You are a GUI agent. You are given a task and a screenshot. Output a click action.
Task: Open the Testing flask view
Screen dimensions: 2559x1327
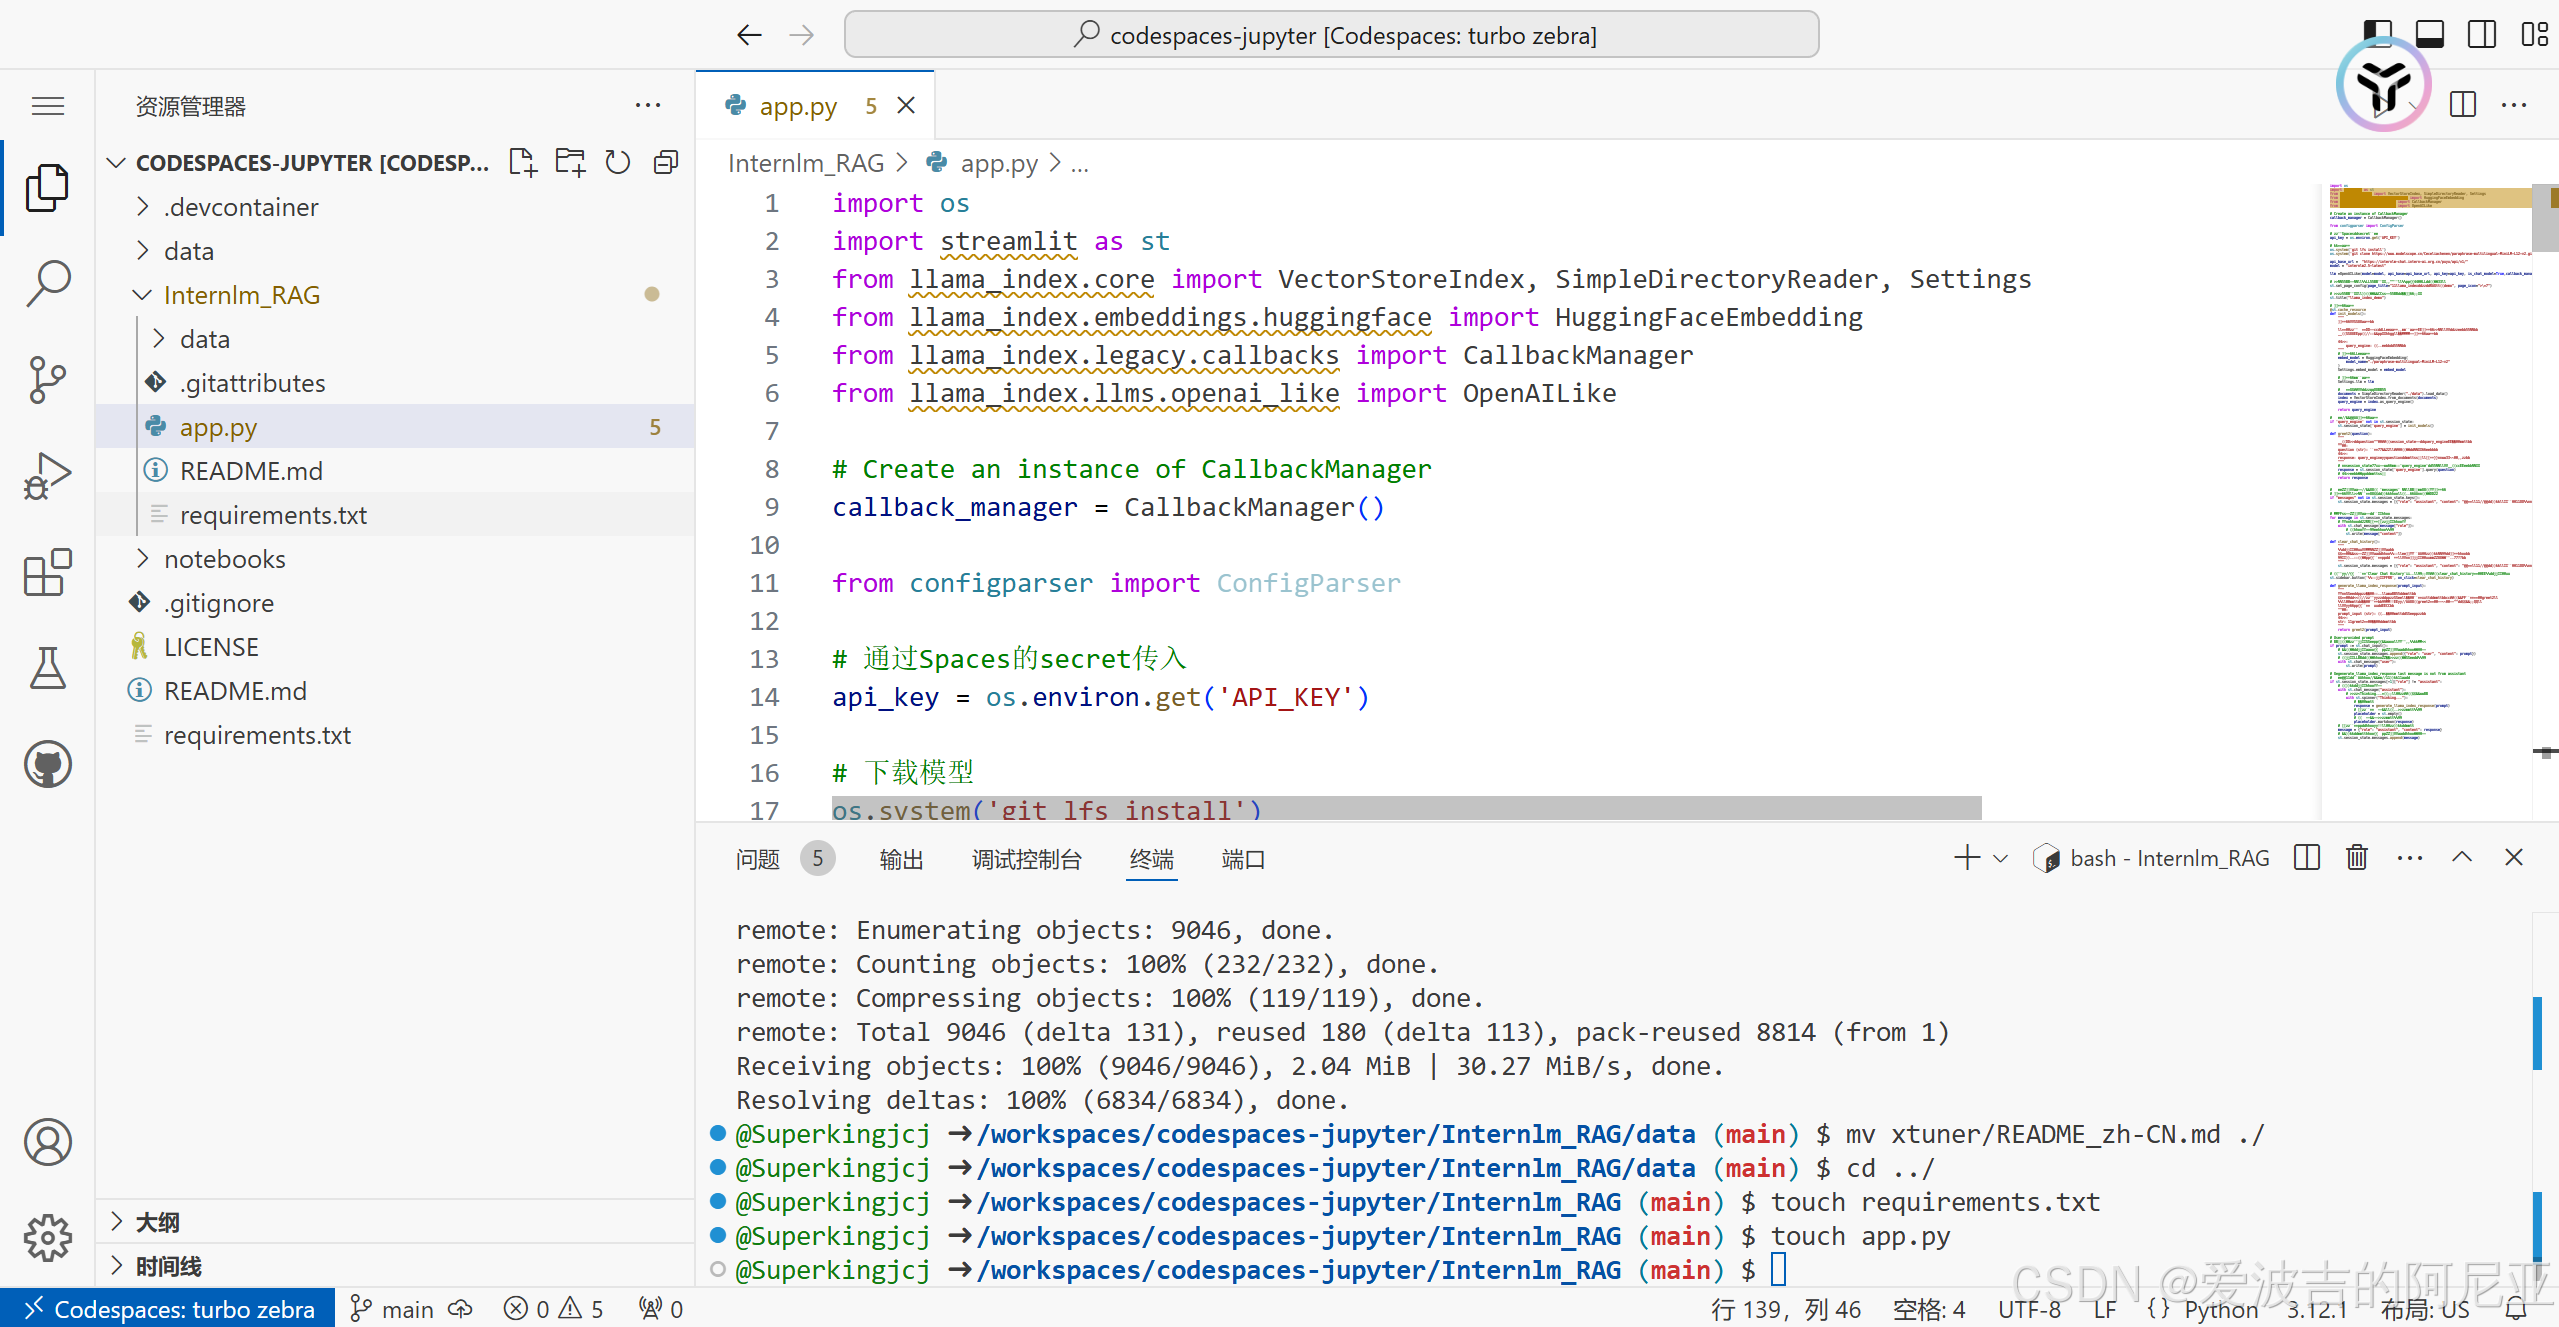47,668
